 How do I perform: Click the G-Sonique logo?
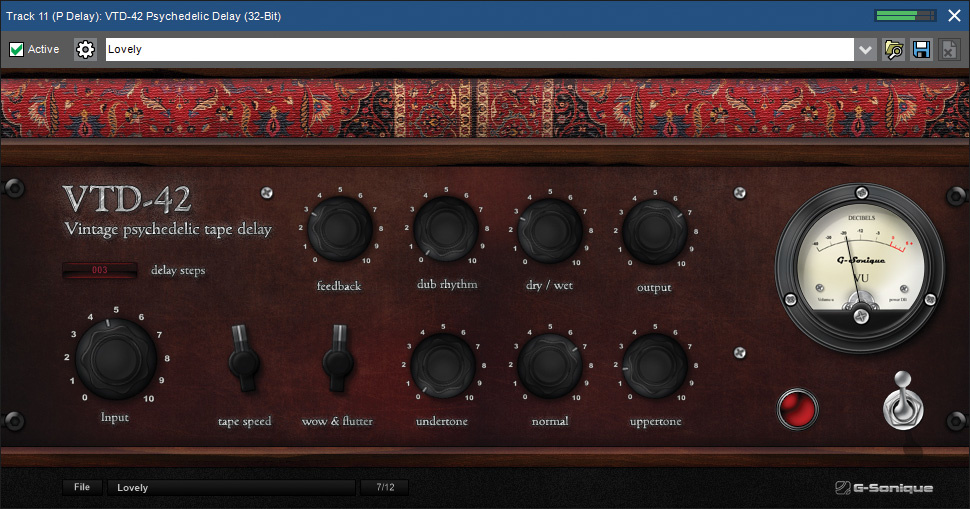click(x=884, y=488)
